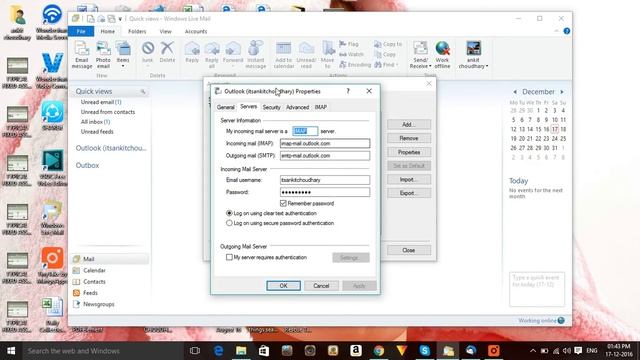The width and height of the screenshot is (640, 360).
Task: Go to previous month in calendar
Action: (515, 92)
